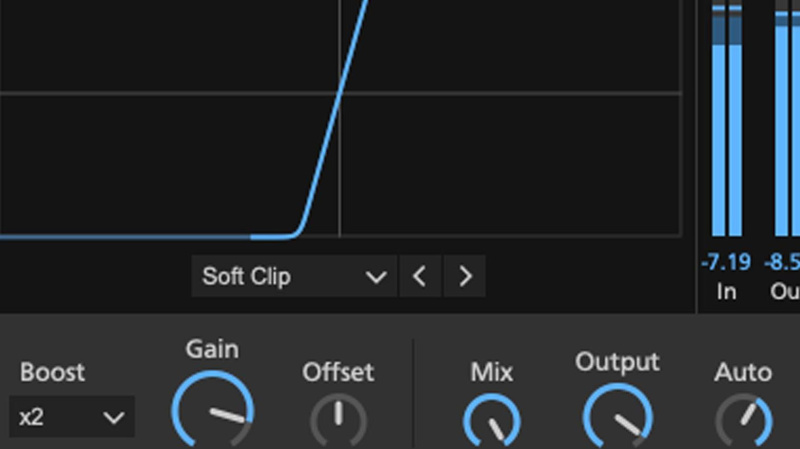Click the Output label
The image size is (800, 449).
pos(617,362)
